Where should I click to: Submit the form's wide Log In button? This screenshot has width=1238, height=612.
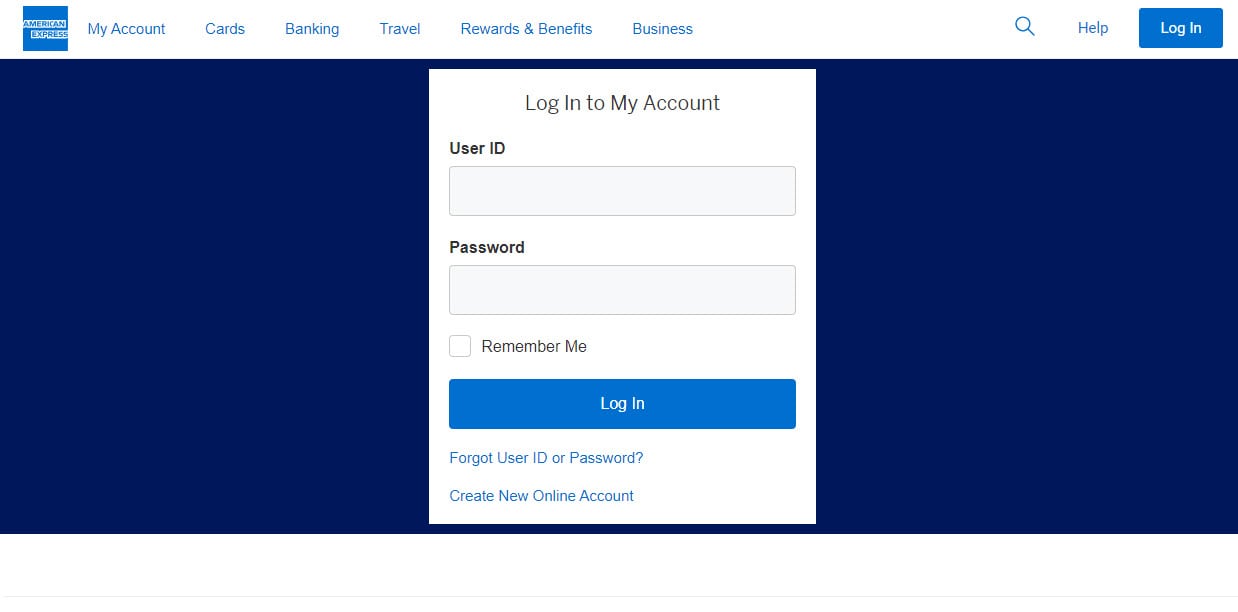[622, 404]
